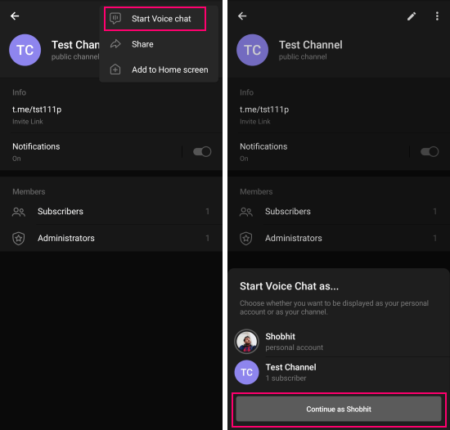Select Start Voice chat menu entry
The image size is (450, 430).
(155, 19)
